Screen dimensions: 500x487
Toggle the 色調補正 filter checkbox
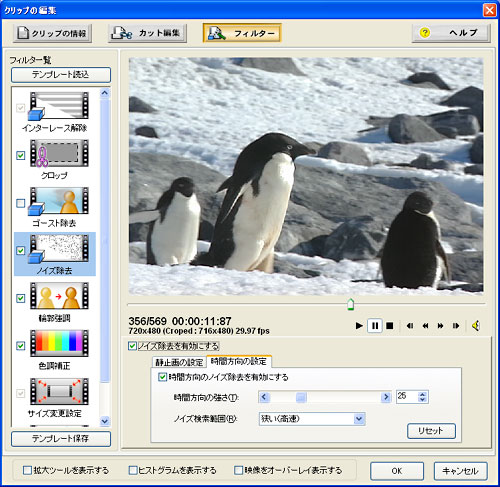(21, 346)
